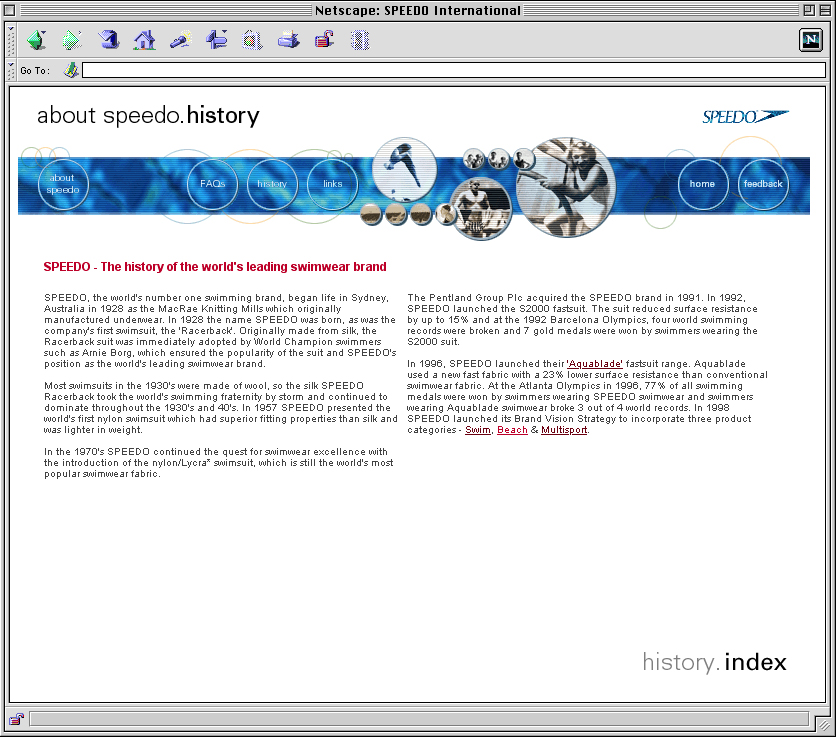Go to the Home page icon
836x737 pixels.
click(x=145, y=40)
